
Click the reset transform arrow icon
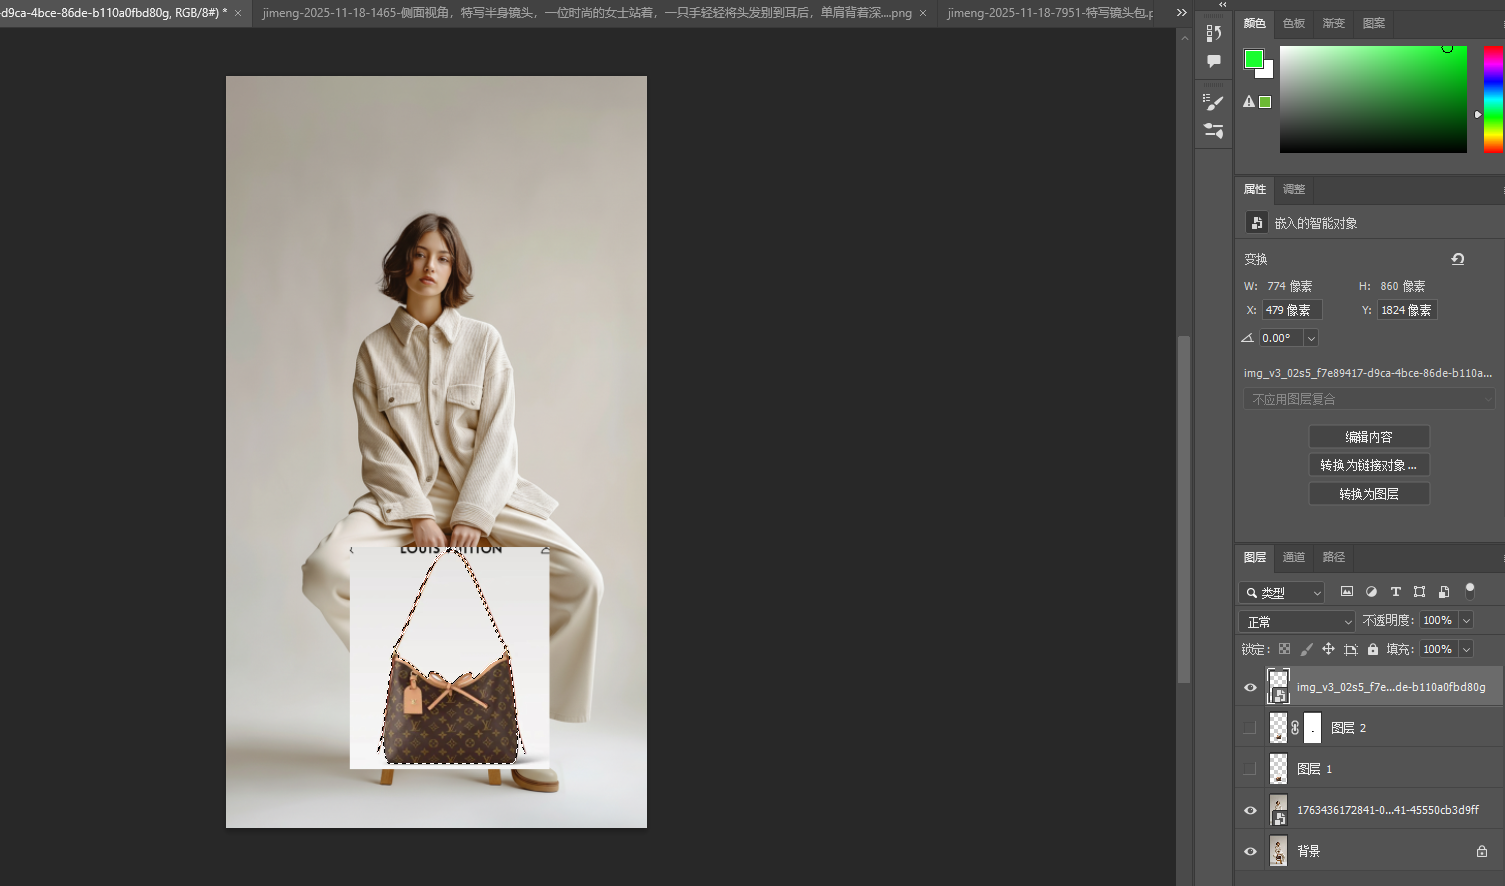[1458, 259]
